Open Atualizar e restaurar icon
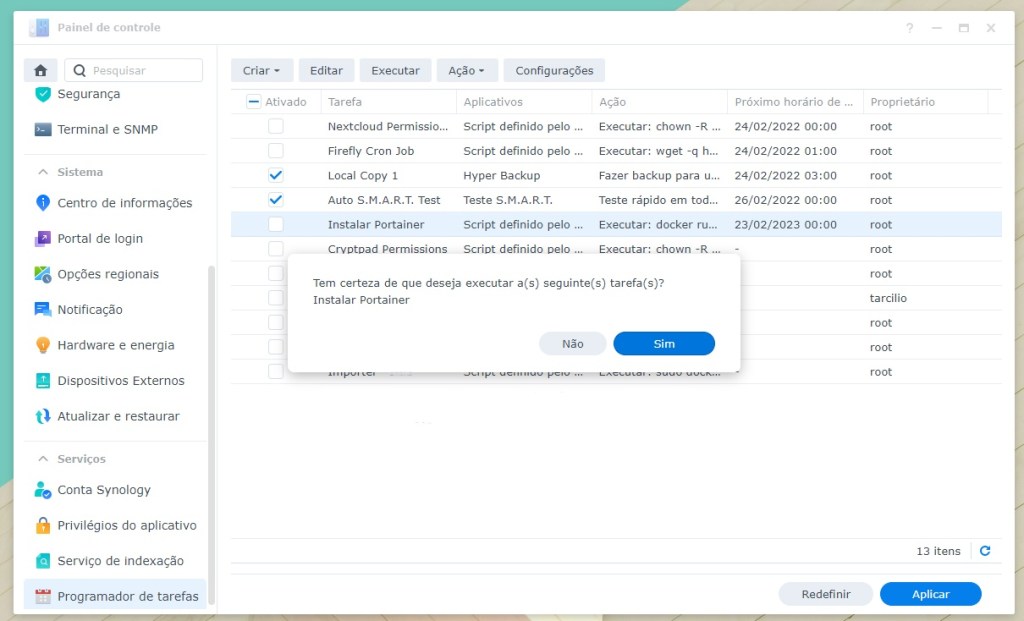This screenshot has height=621, width=1024. [43, 416]
